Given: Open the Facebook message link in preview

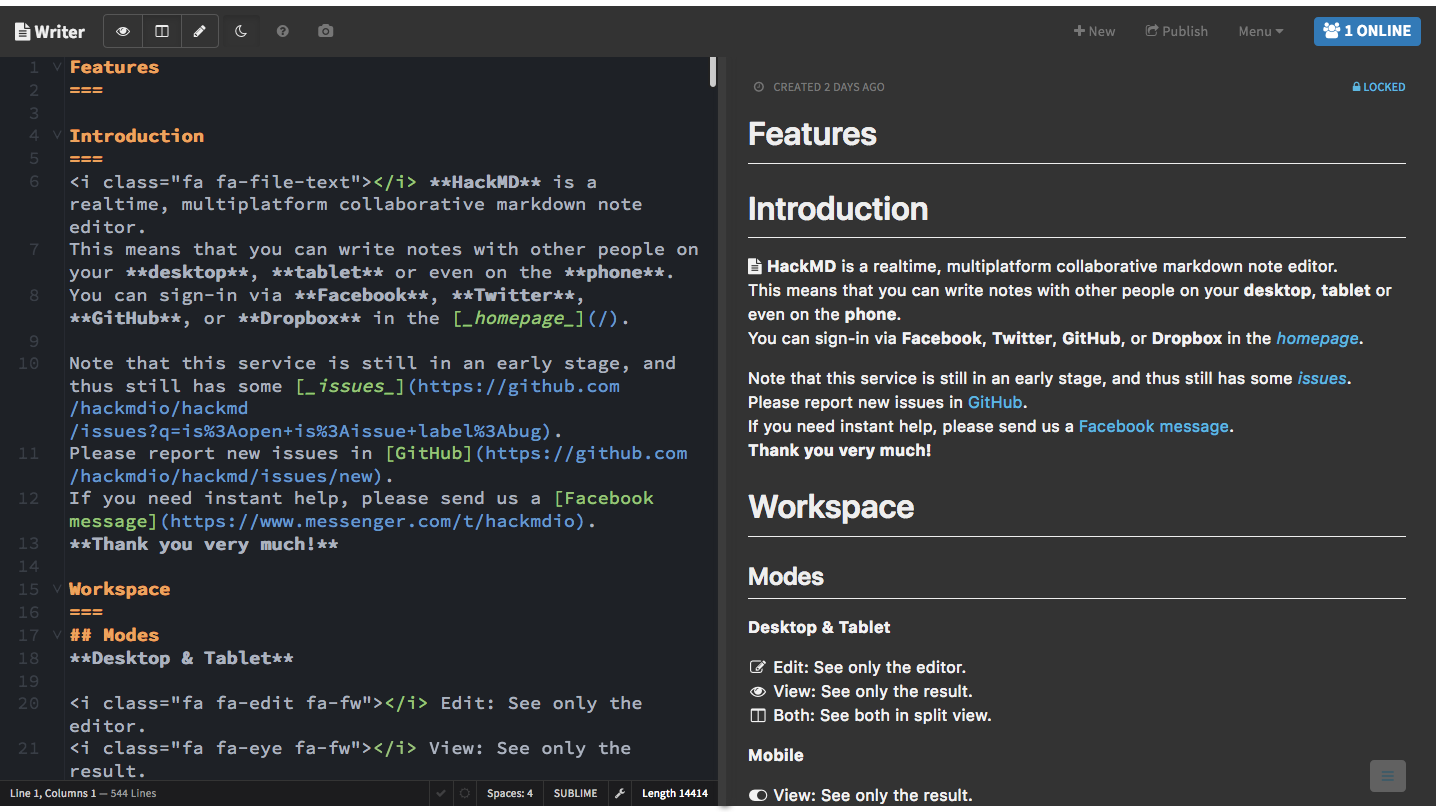Looking at the screenshot, I should tap(1153, 426).
